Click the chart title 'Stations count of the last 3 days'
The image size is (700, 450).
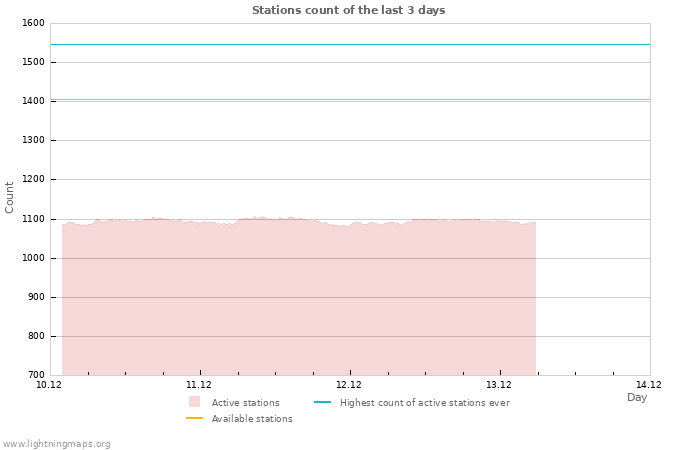pos(348,10)
